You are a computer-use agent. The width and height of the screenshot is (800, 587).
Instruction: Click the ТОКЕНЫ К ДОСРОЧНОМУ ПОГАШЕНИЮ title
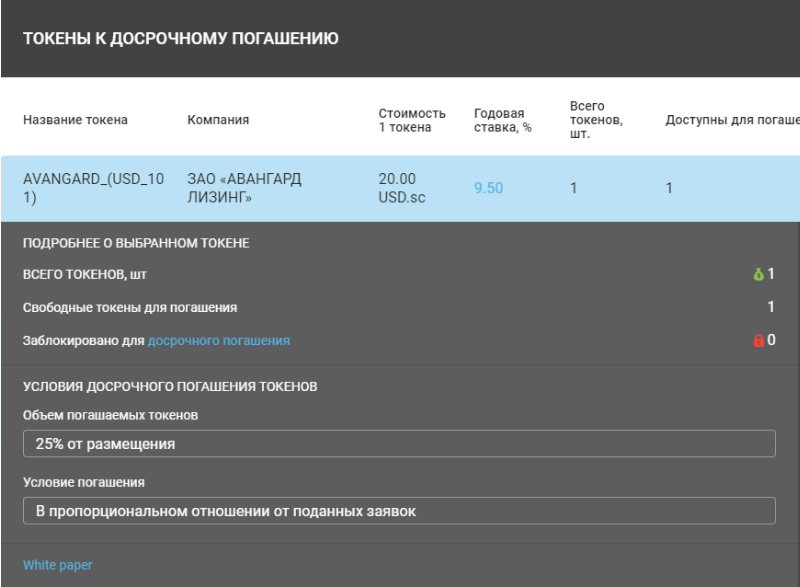point(181,38)
